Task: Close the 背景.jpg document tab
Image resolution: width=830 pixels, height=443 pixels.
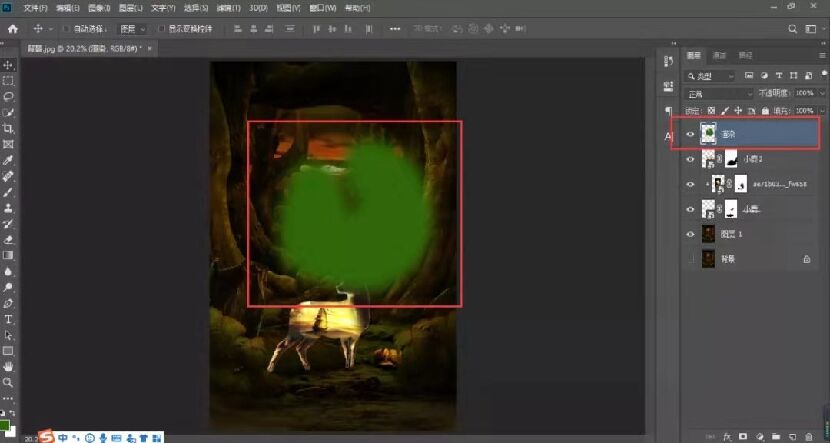Action: pyautogui.click(x=150, y=48)
